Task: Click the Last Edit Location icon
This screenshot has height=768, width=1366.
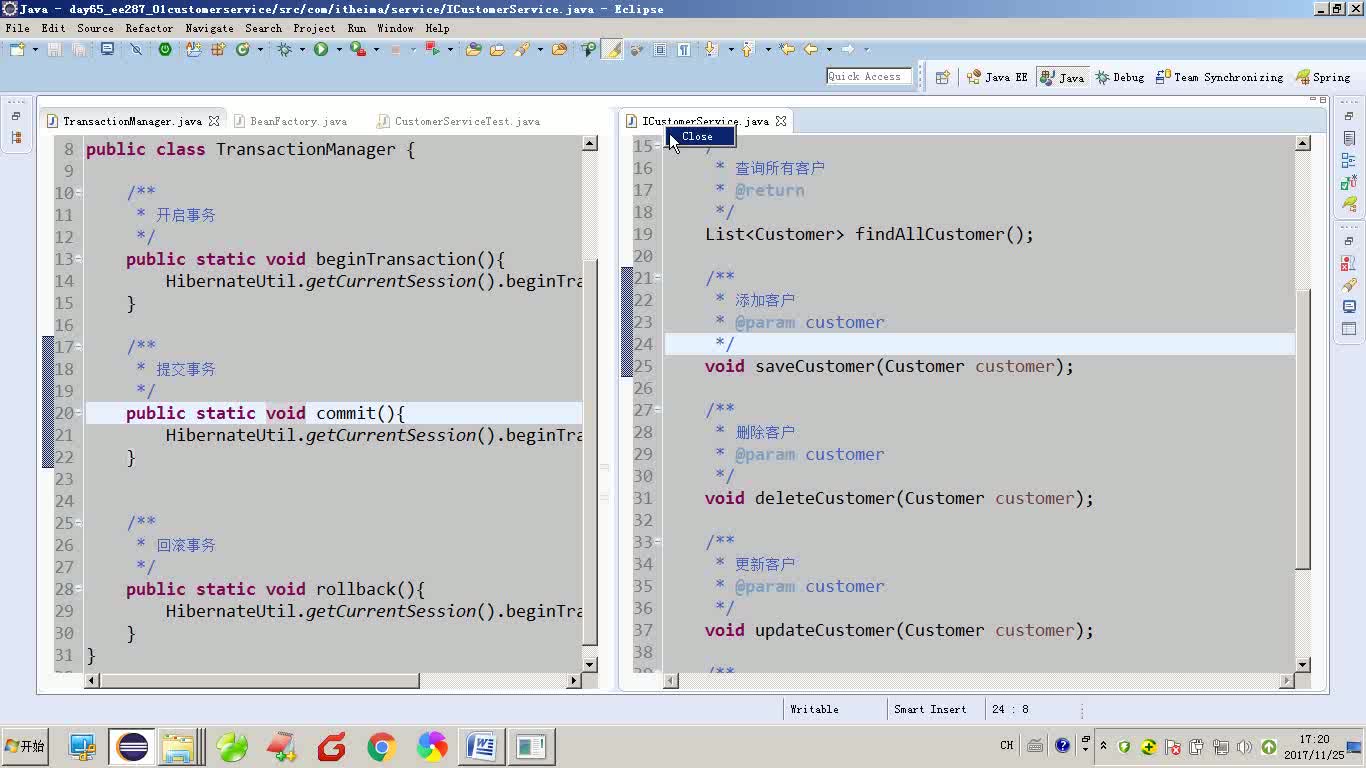Action: pyautogui.click(x=787, y=49)
